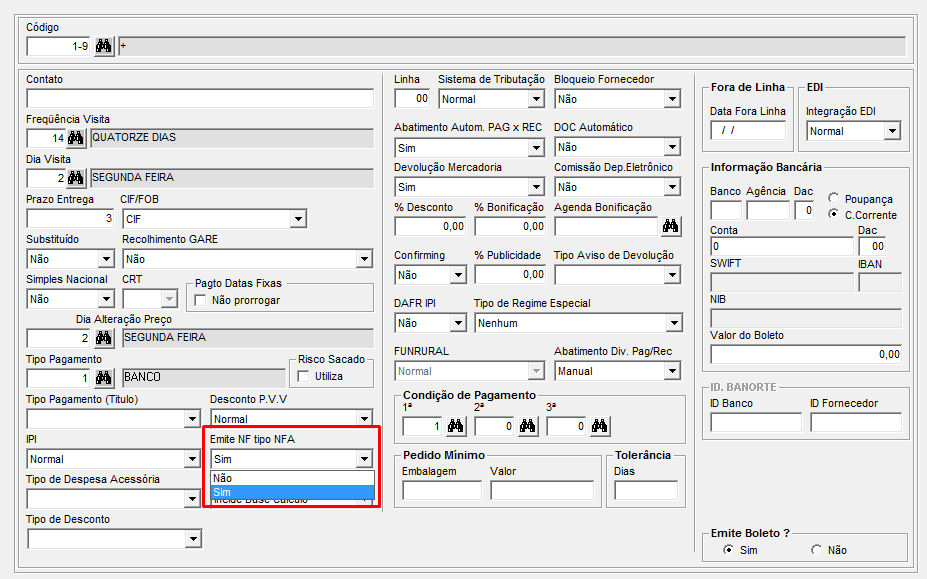Expand Tipo Pagamento (Titulo) dropdown
This screenshot has width=927, height=579.
pyautogui.click(x=193, y=419)
